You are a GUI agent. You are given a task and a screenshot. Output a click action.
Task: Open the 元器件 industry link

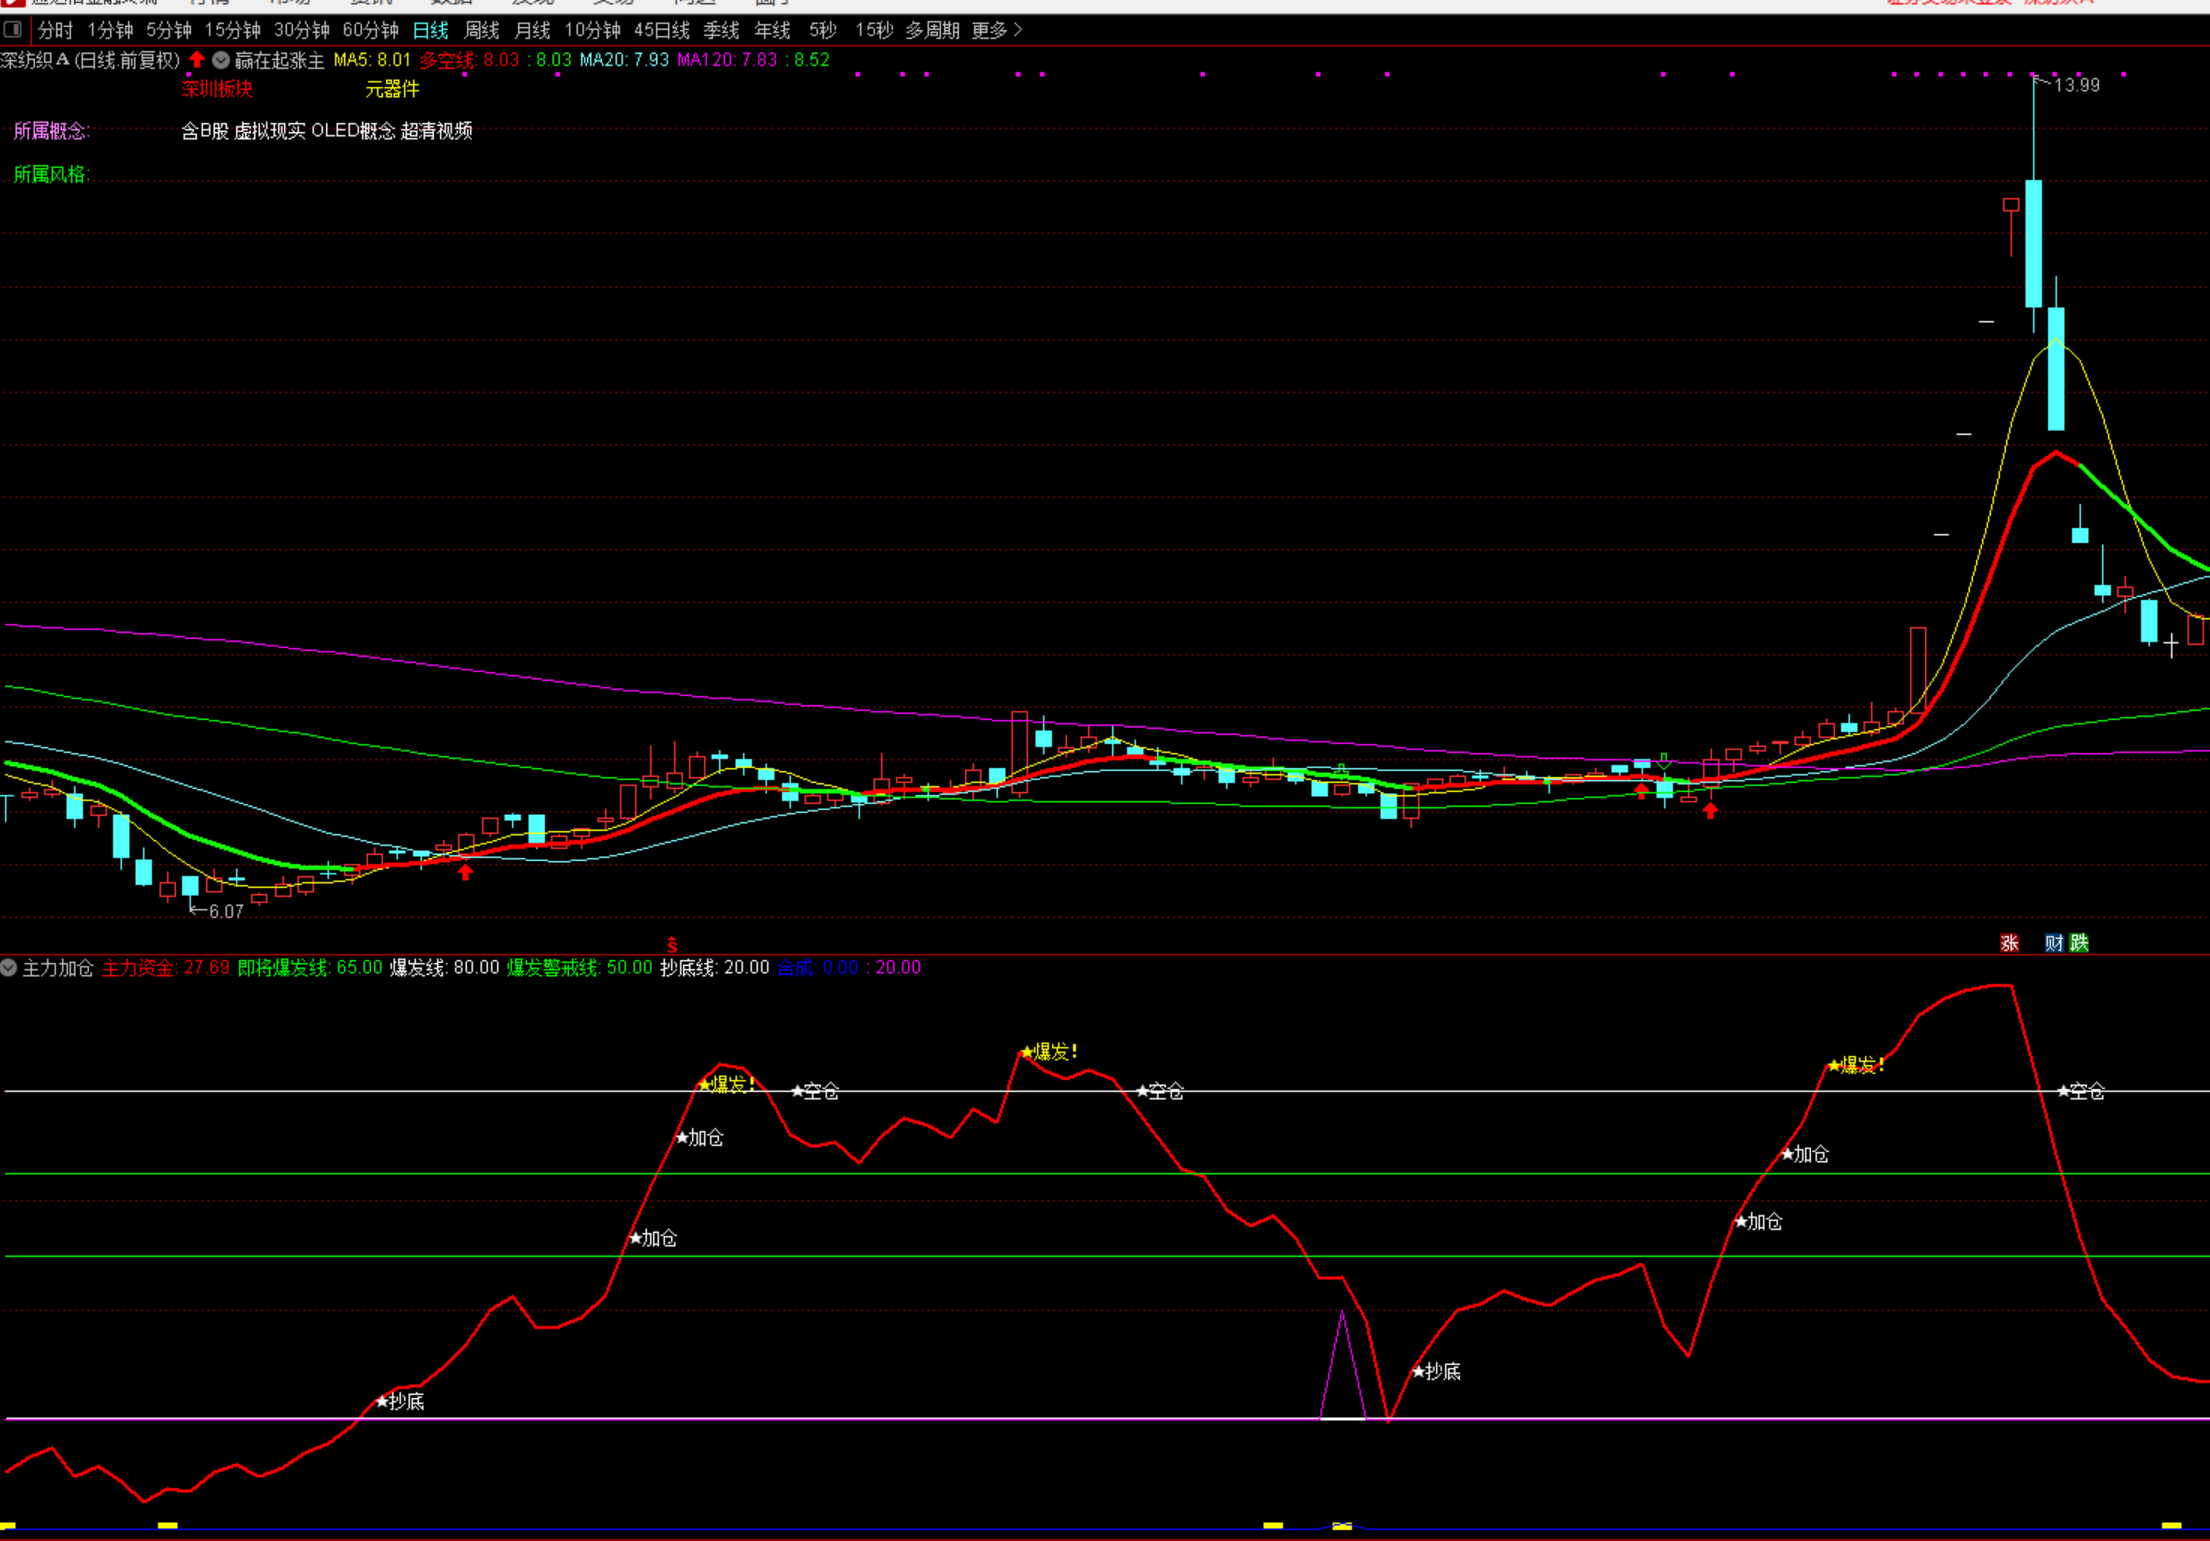coord(392,89)
